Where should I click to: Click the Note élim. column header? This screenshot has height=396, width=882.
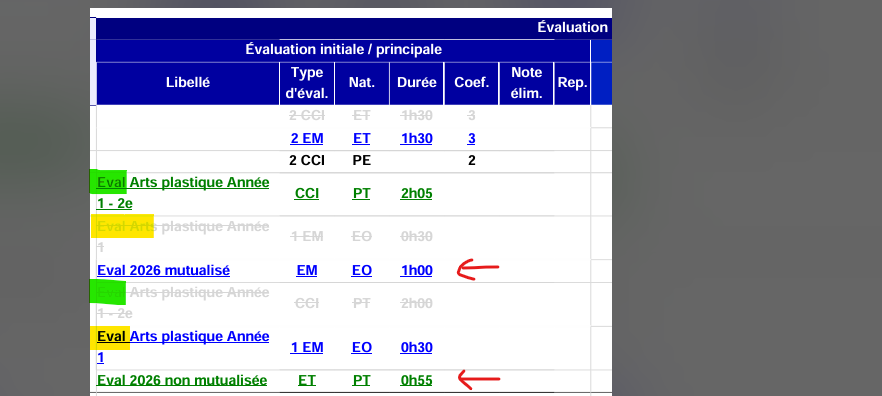point(526,83)
